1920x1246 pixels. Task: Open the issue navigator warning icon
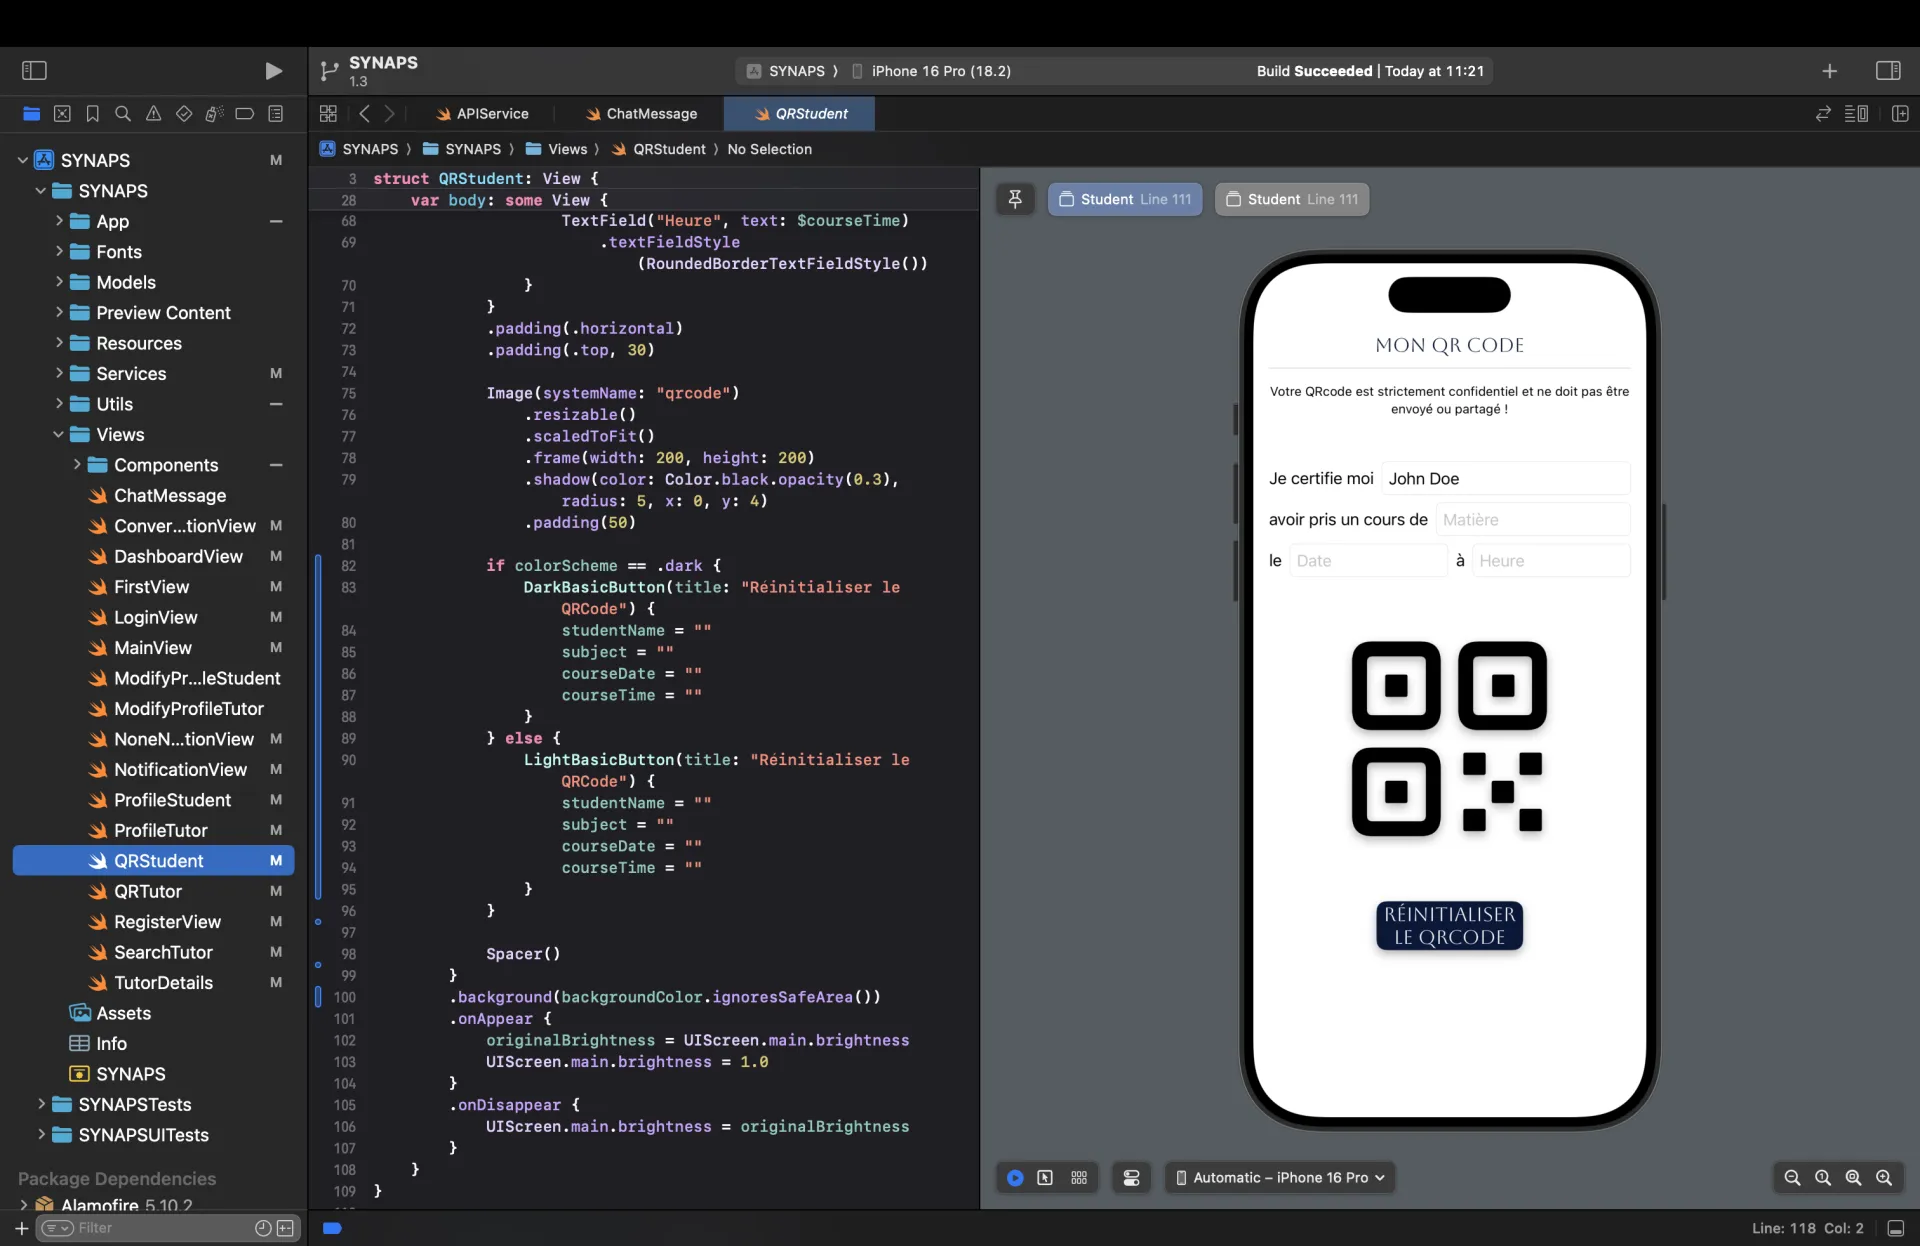tap(153, 114)
